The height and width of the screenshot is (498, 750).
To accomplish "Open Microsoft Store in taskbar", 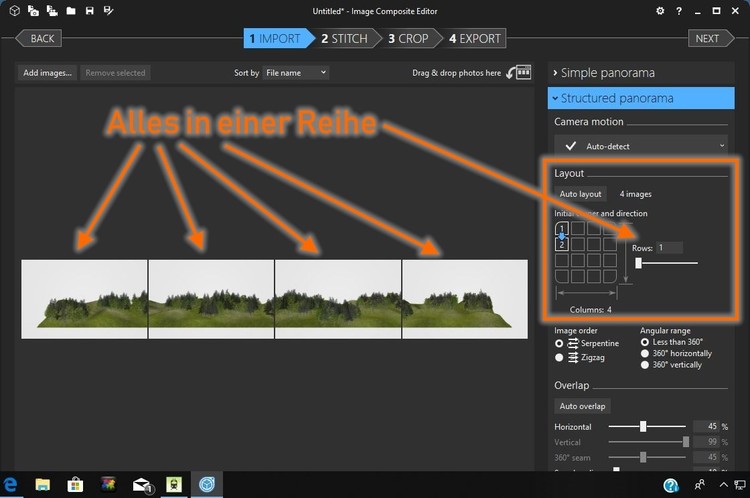I will point(75,485).
